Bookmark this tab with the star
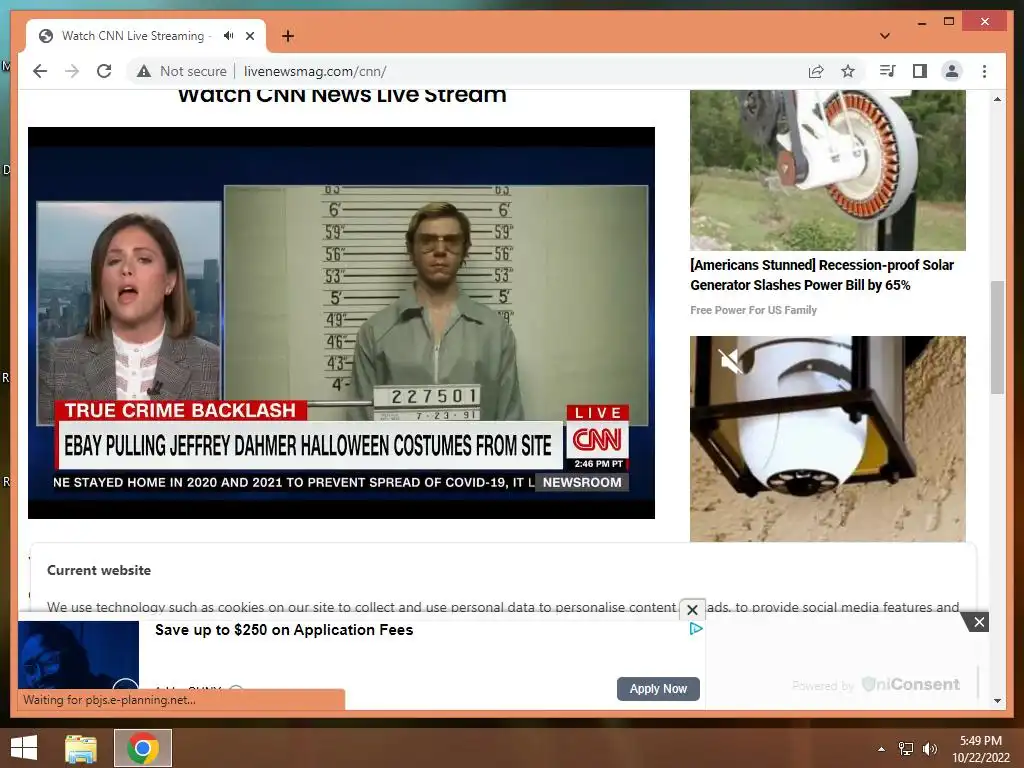Image resolution: width=1024 pixels, height=768 pixels. pyautogui.click(x=848, y=71)
